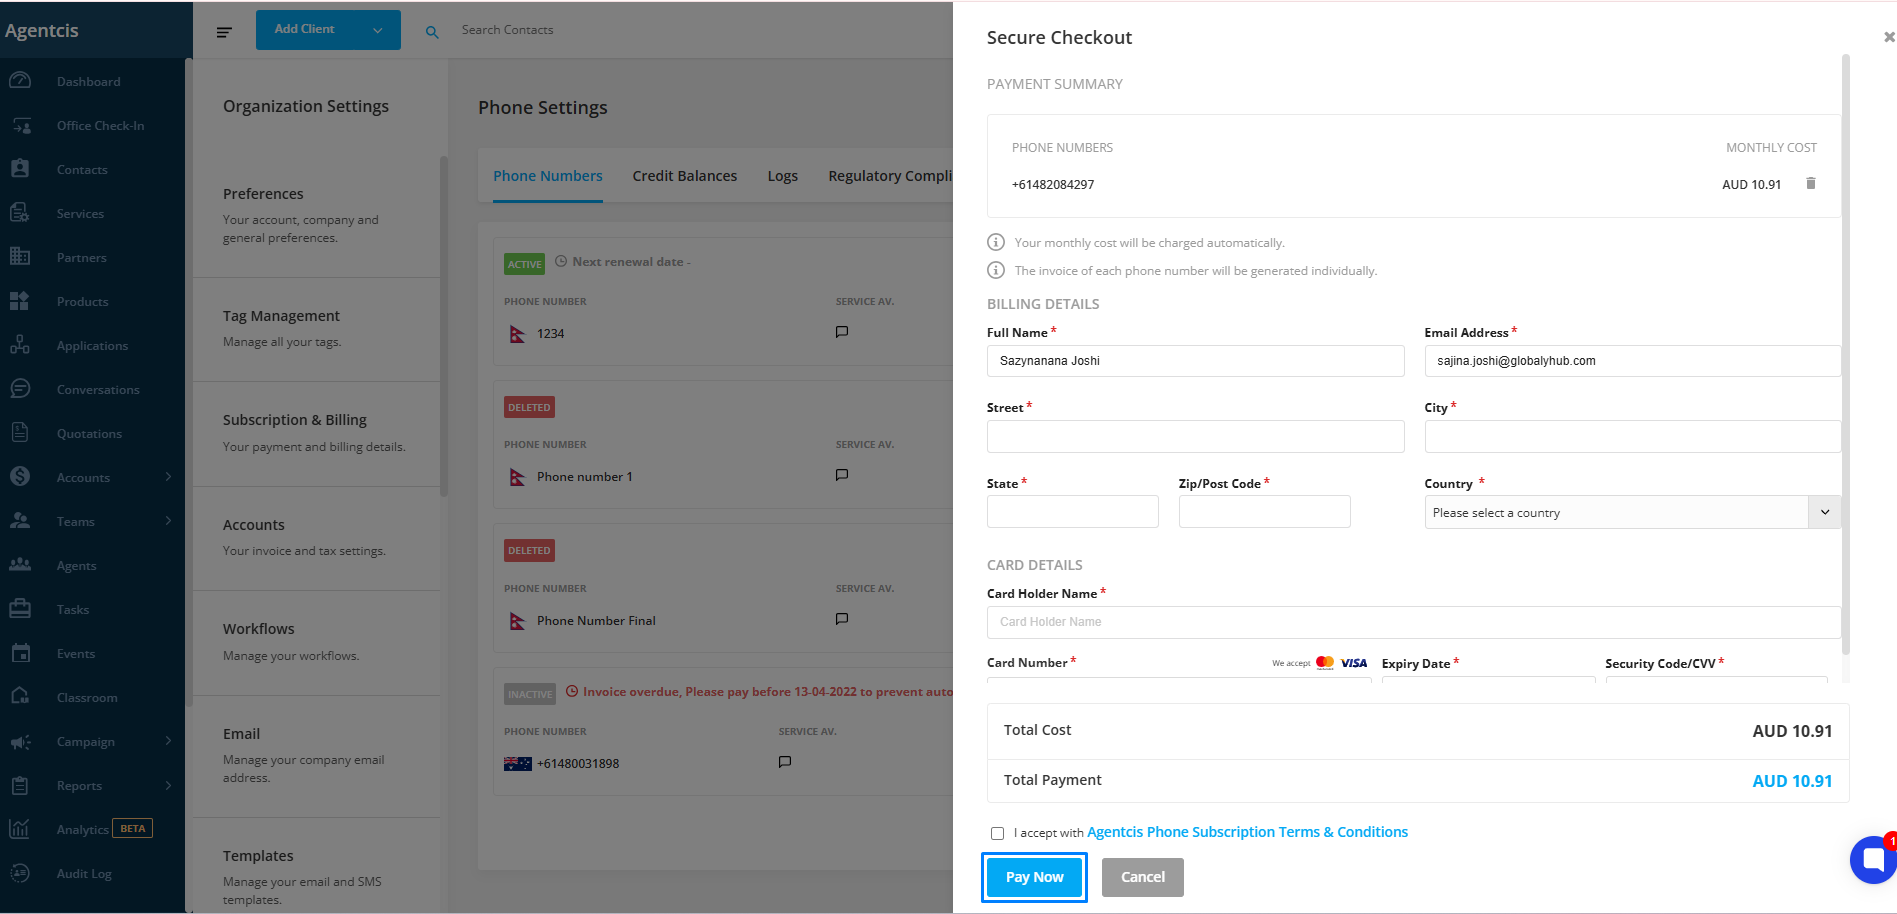Open Accounts invoice and tax settings
The width and height of the screenshot is (1897, 914).
coord(316,537)
